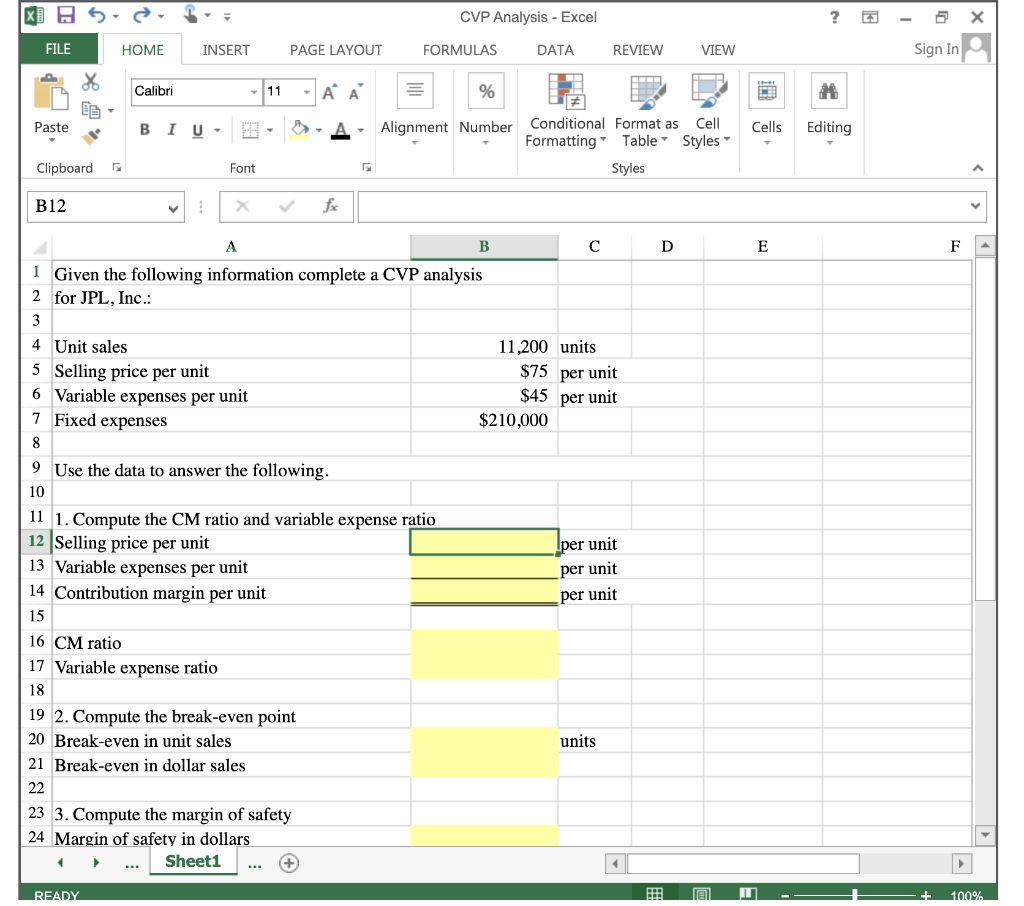Switch to Normal view in status bar
The image size is (1024, 906).
tap(654, 894)
